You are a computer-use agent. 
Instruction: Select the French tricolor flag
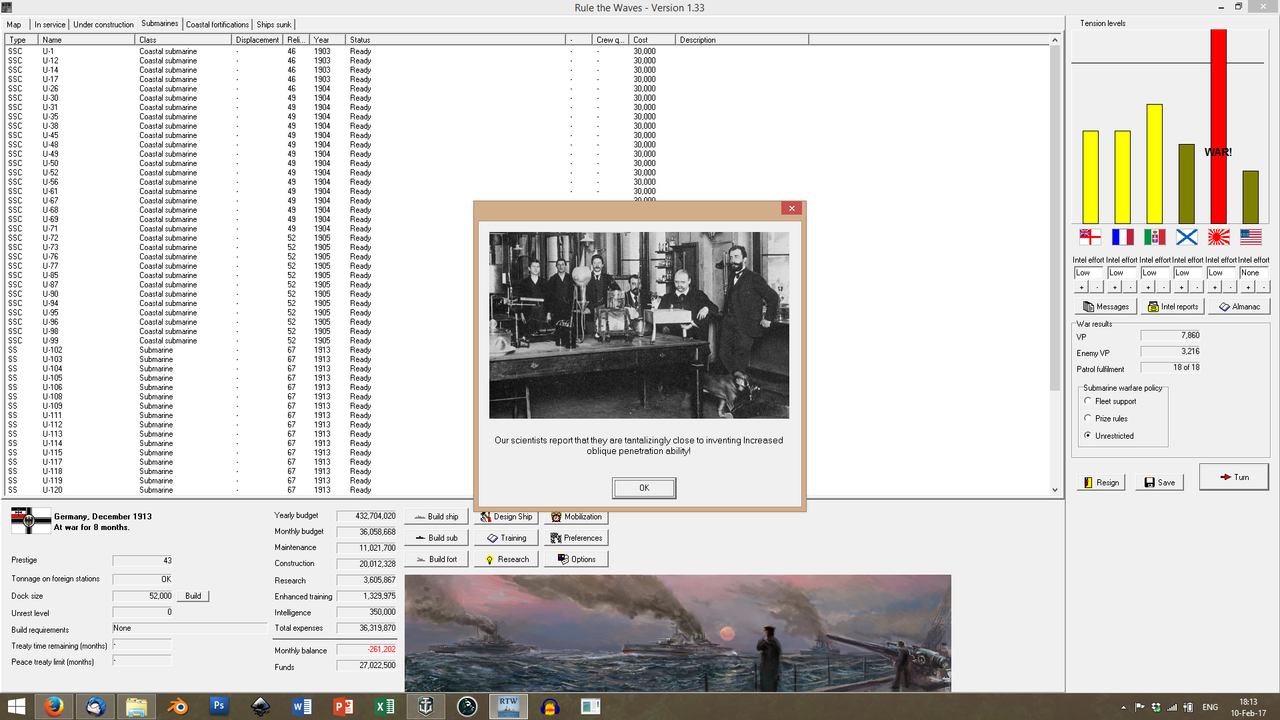tap(1122, 237)
